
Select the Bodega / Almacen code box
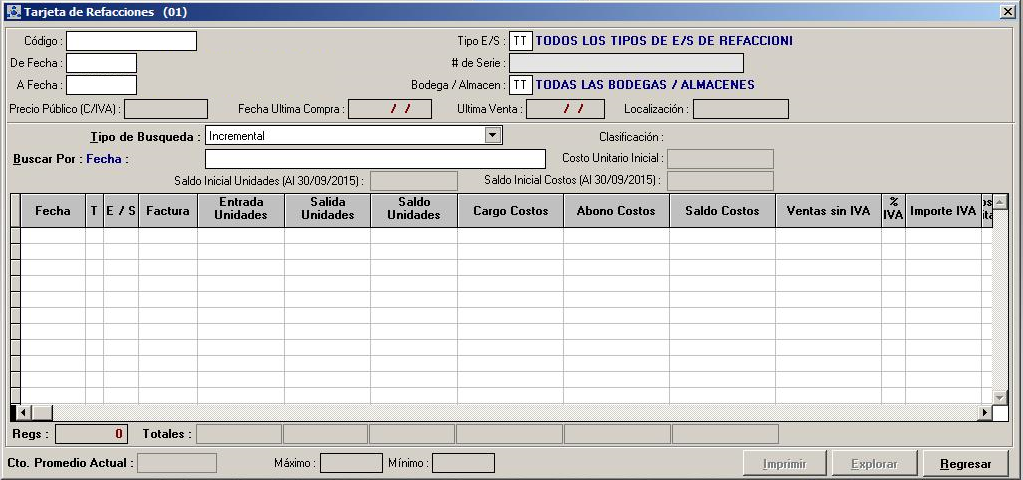[x=520, y=85]
